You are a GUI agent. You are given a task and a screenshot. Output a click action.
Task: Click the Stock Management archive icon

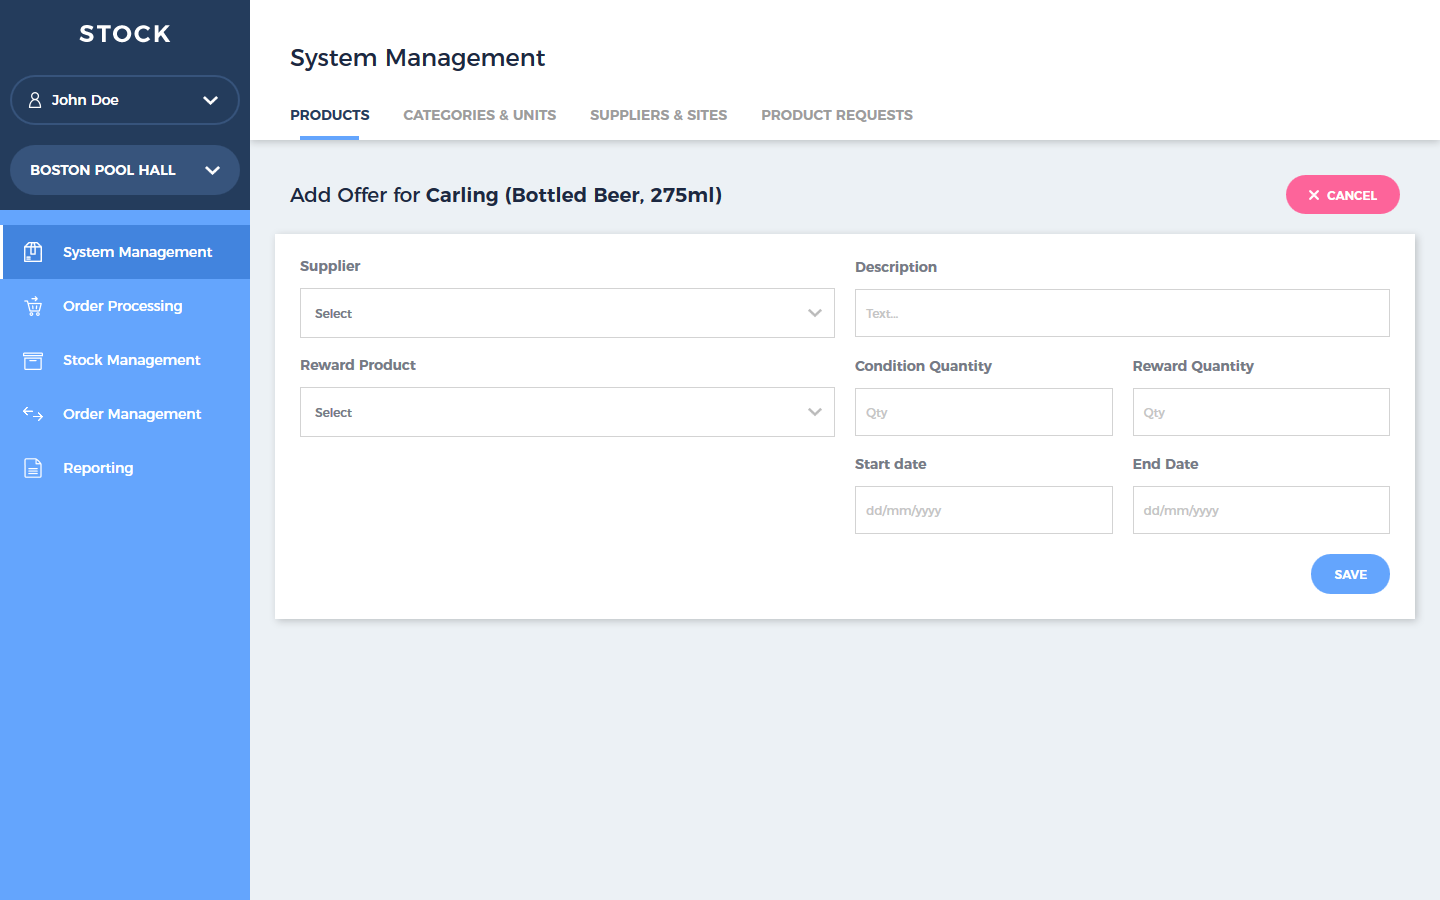[33, 360]
